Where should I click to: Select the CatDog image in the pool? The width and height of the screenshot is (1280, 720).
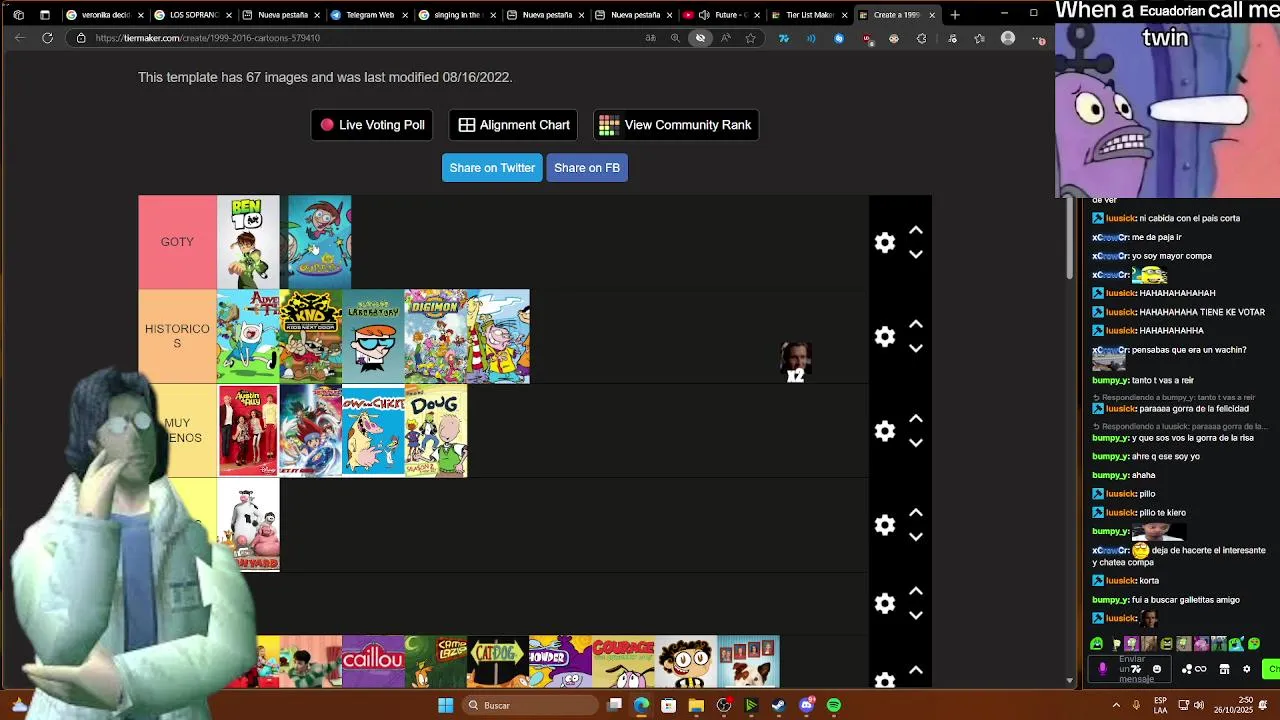coord(498,661)
